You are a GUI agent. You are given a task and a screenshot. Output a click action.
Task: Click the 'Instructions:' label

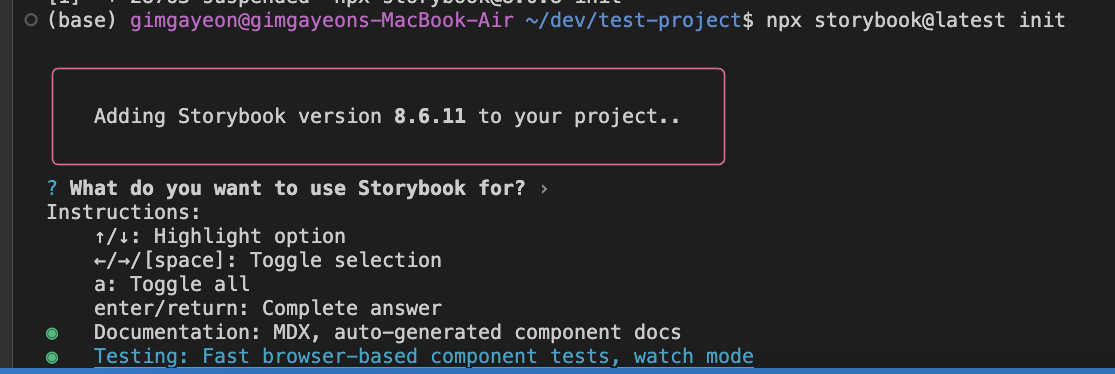(124, 213)
